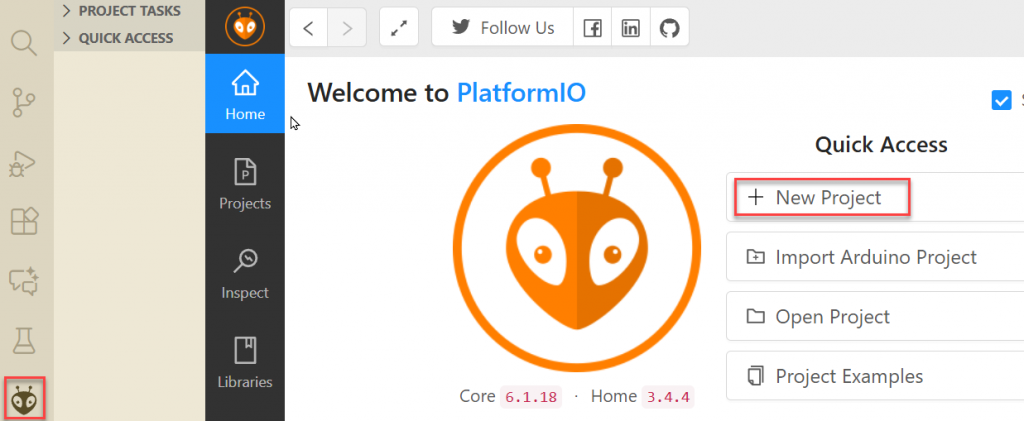Image resolution: width=1024 pixels, height=421 pixels.
Task: Open the Libraries tab
Action: click(x=245, y=363)
